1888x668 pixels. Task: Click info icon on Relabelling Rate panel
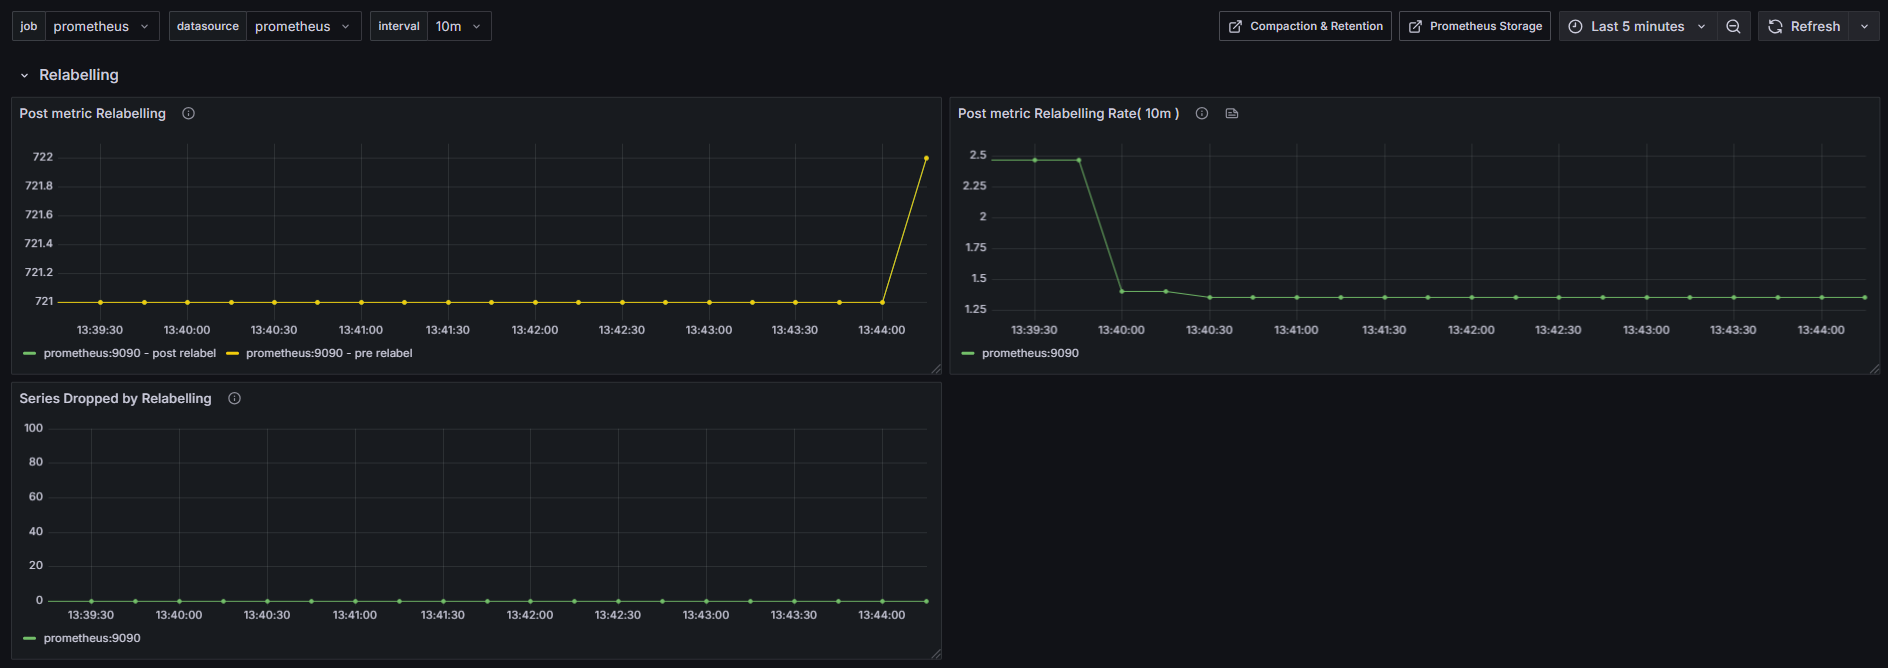tap(1202, 114)
